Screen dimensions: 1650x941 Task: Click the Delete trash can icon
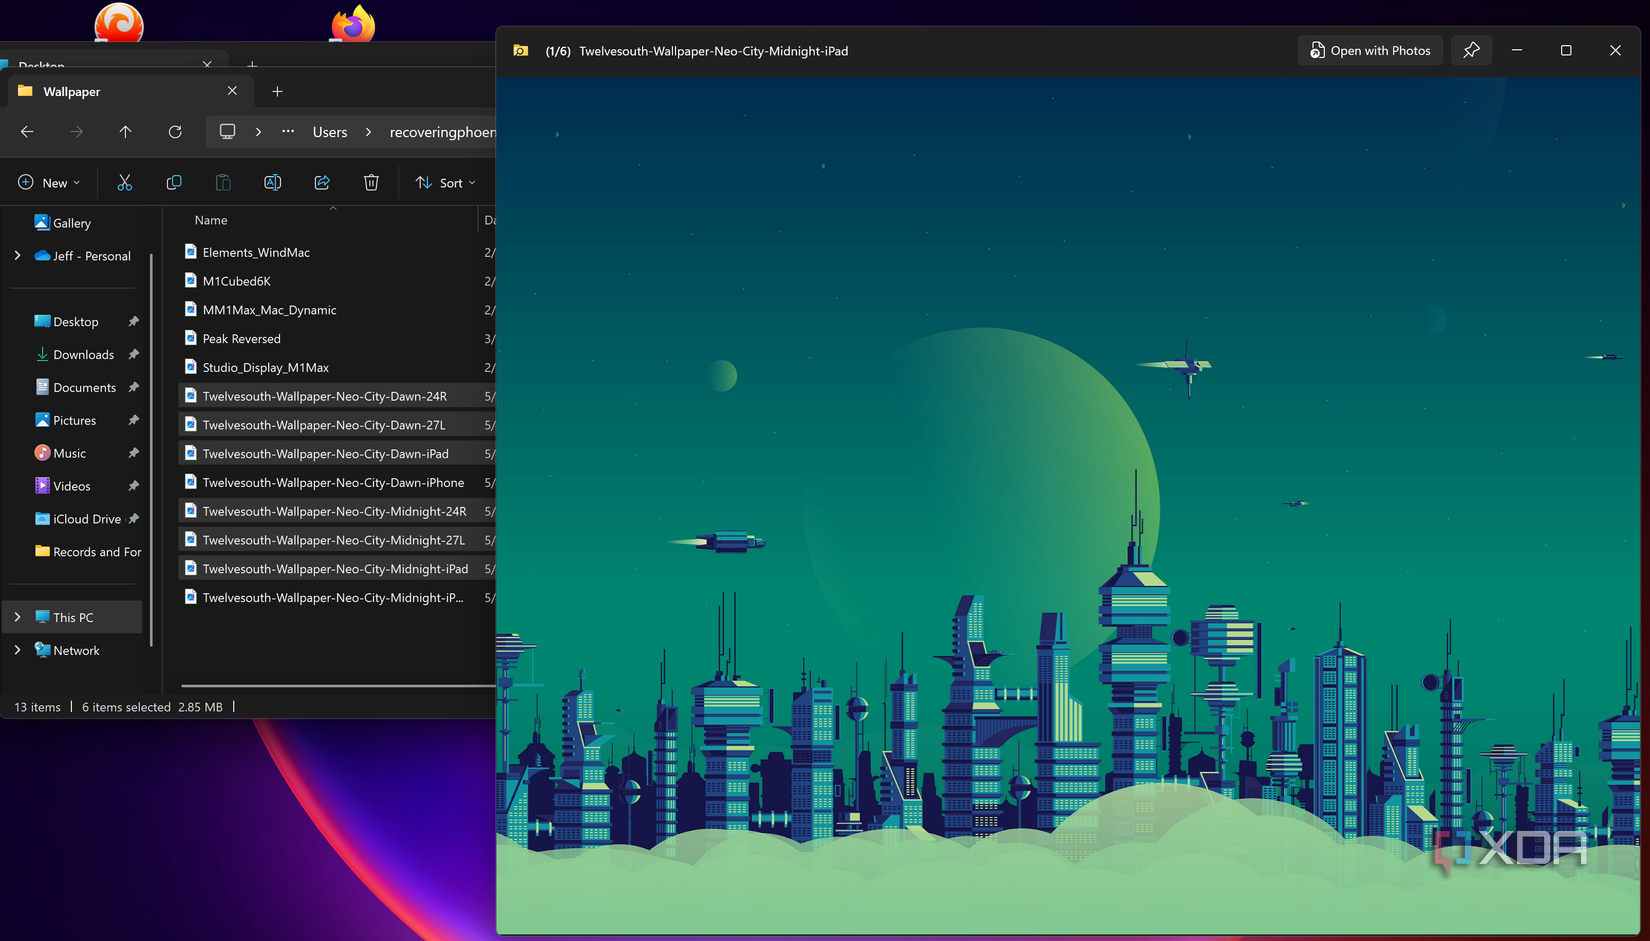(371, 182)
